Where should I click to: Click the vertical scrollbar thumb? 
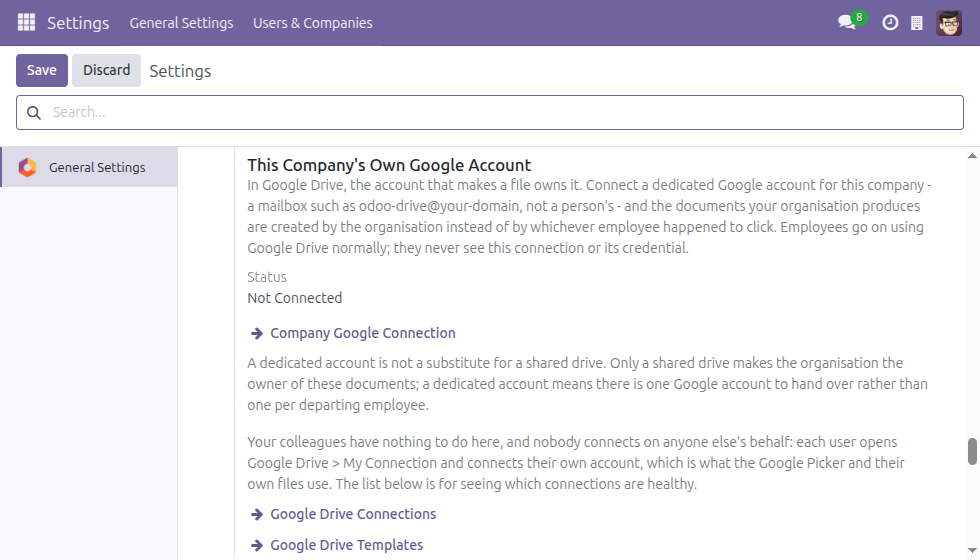click(x=972, y=451)
